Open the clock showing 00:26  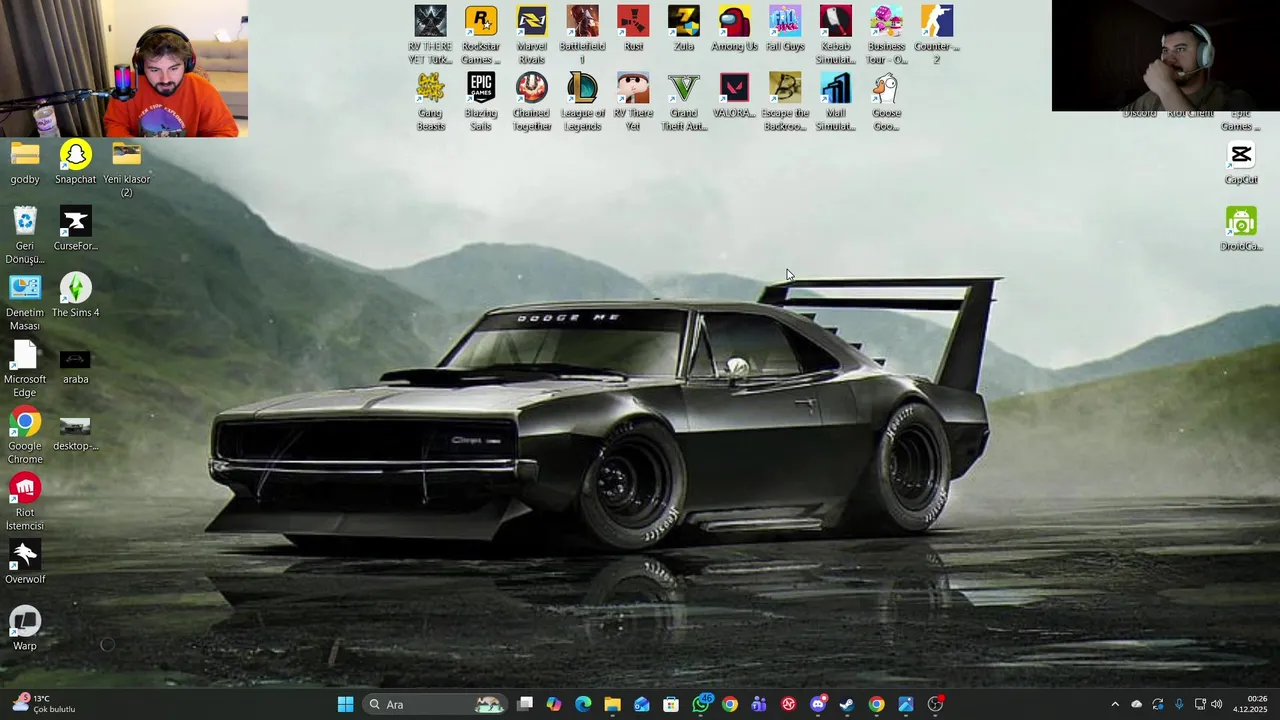pos(1250,704)
